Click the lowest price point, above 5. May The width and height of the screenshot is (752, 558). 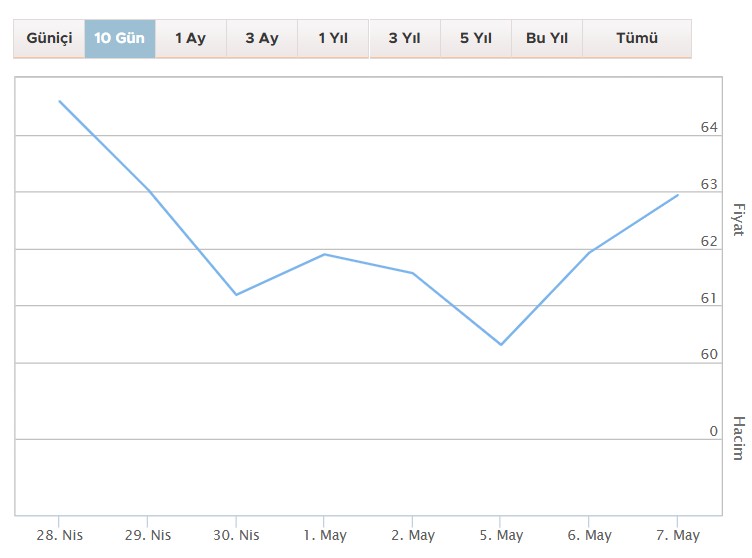pyautogui.click(x=501, y=345)
